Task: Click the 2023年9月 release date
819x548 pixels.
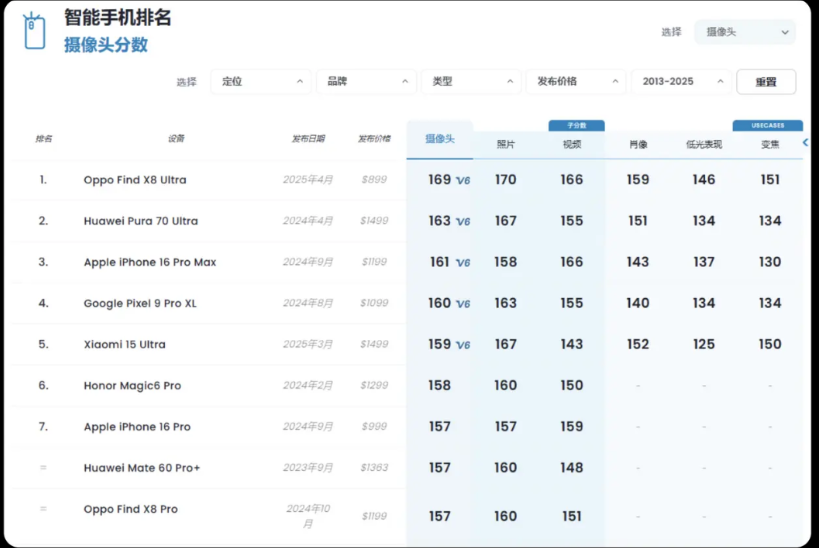Action: (308, 468)
